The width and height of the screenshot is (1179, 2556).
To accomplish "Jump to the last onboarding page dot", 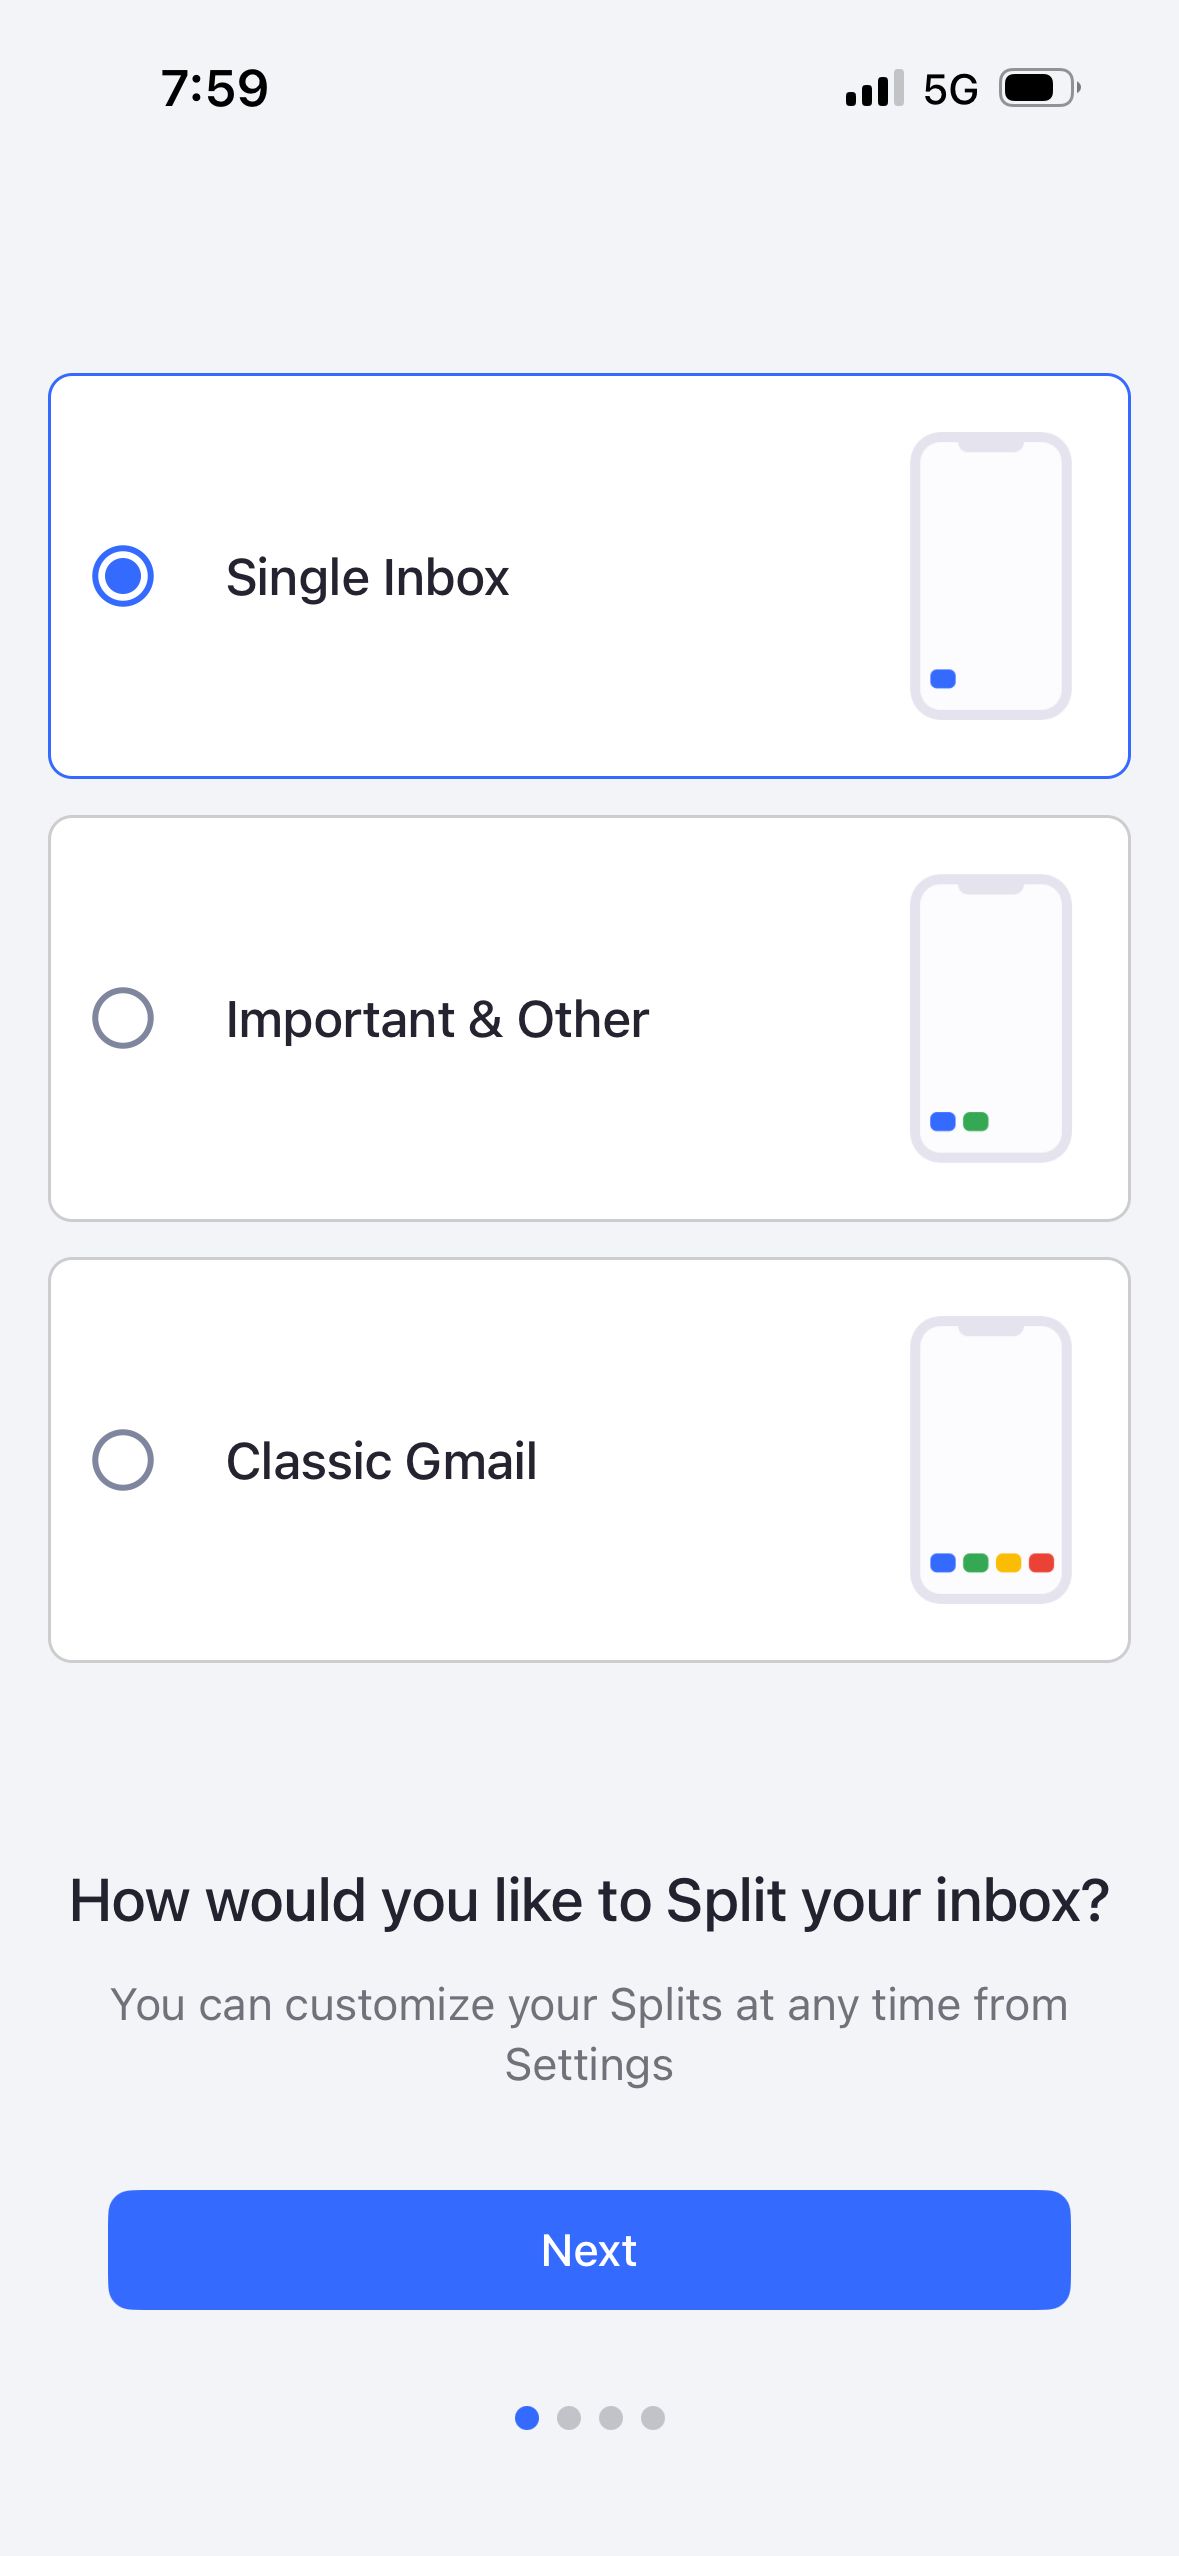I will click(653, 2417).
